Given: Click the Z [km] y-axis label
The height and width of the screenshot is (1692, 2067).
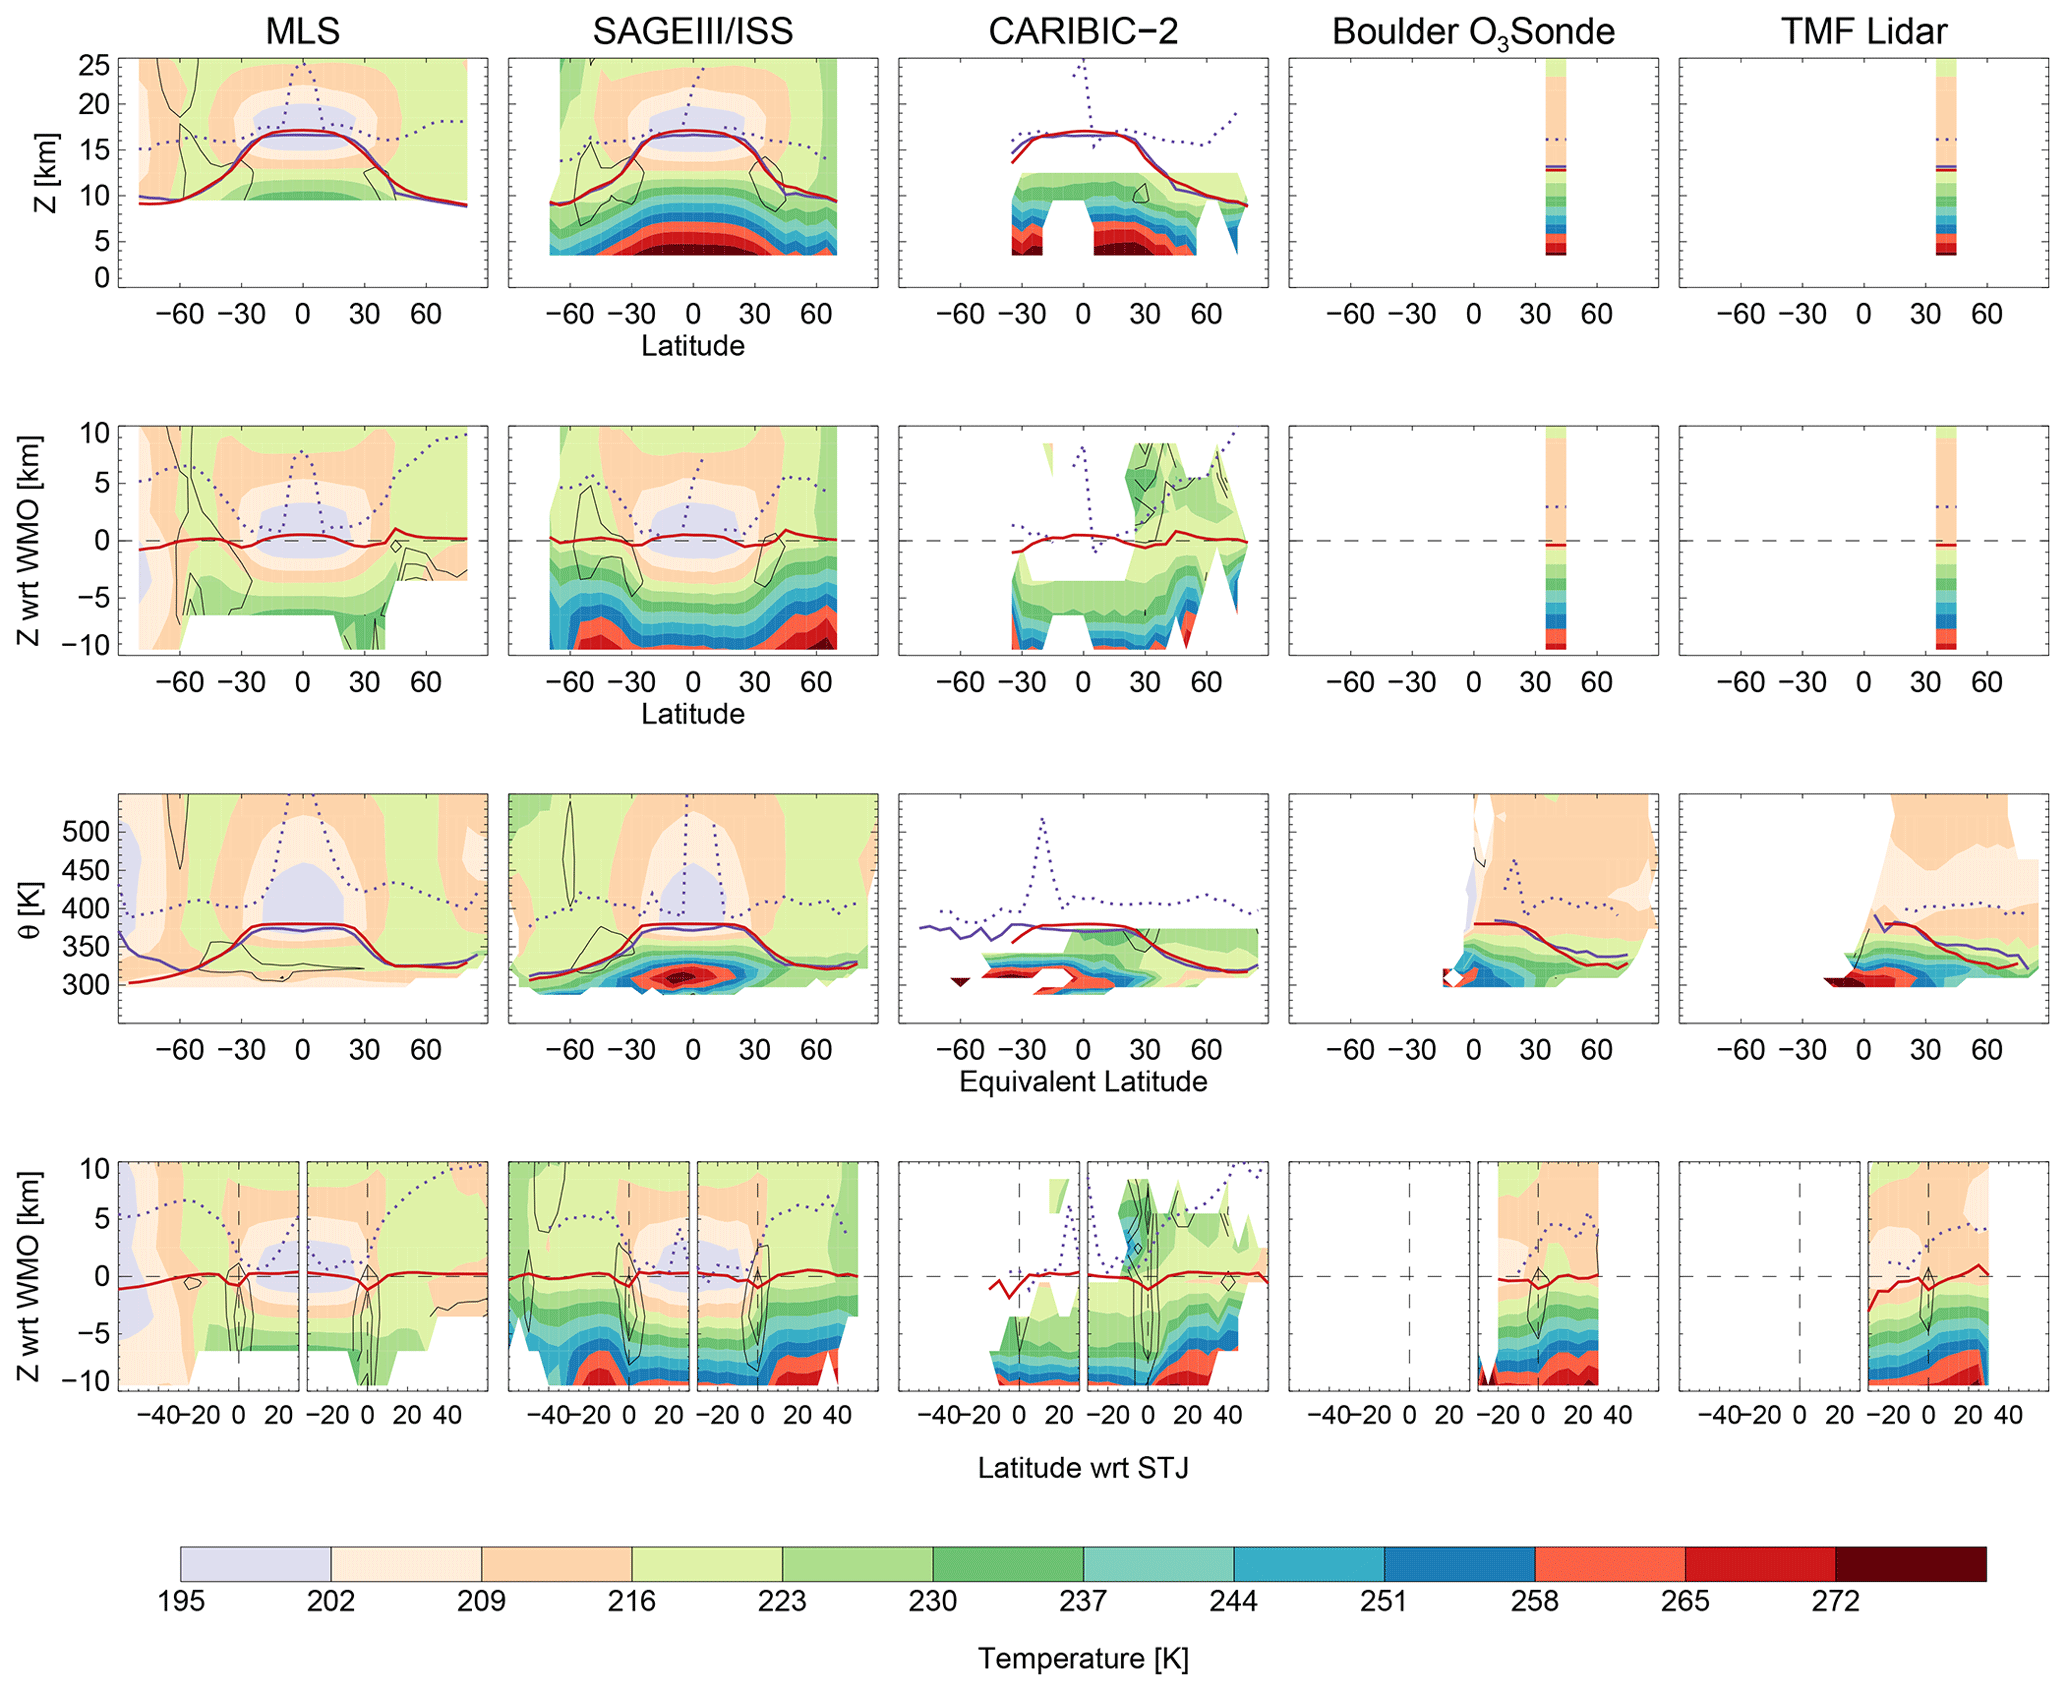Looking at the screenshot, I should [x=46, y=172].
